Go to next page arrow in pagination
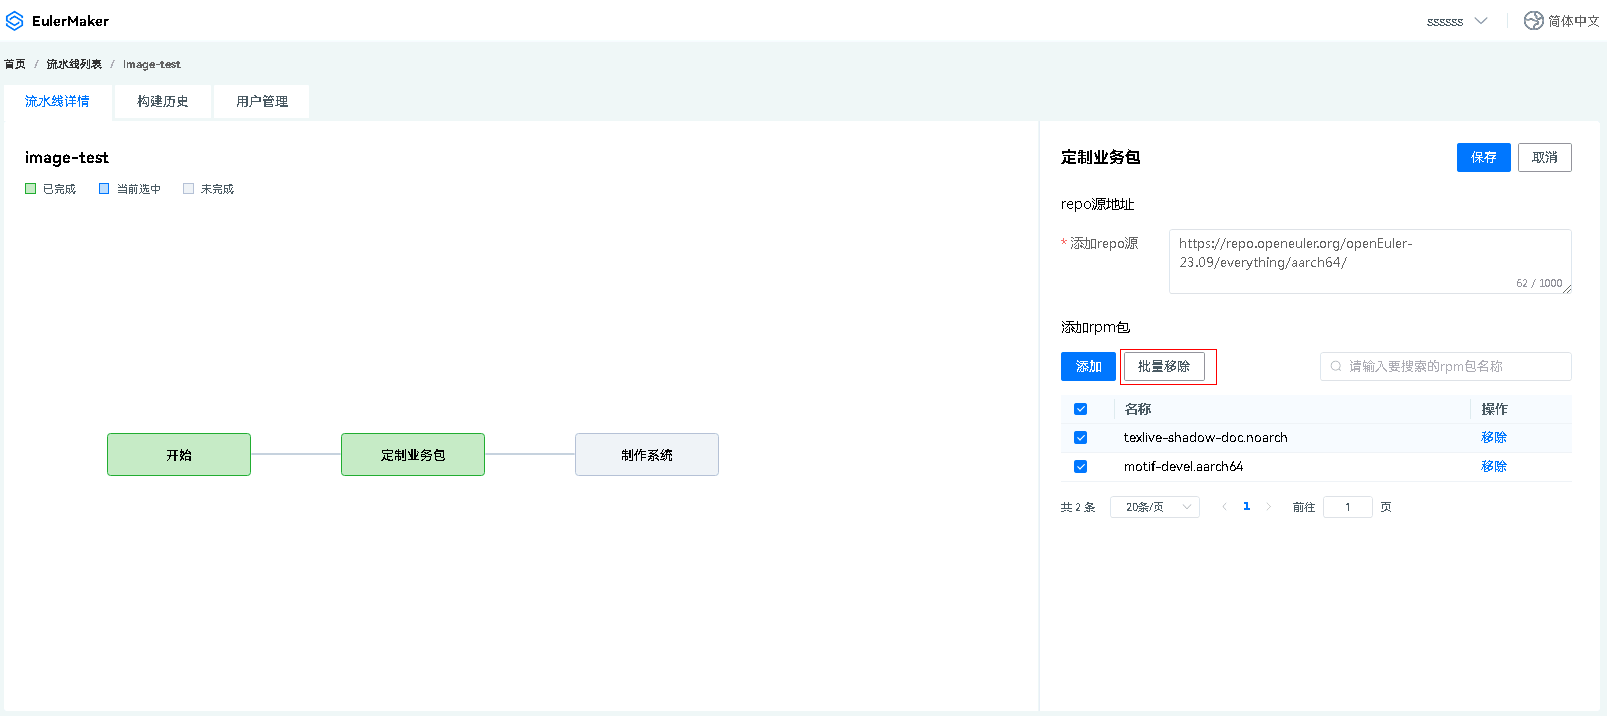Image resolution: width=1607 pixels, height=716 pixels. click(1269, 507)
